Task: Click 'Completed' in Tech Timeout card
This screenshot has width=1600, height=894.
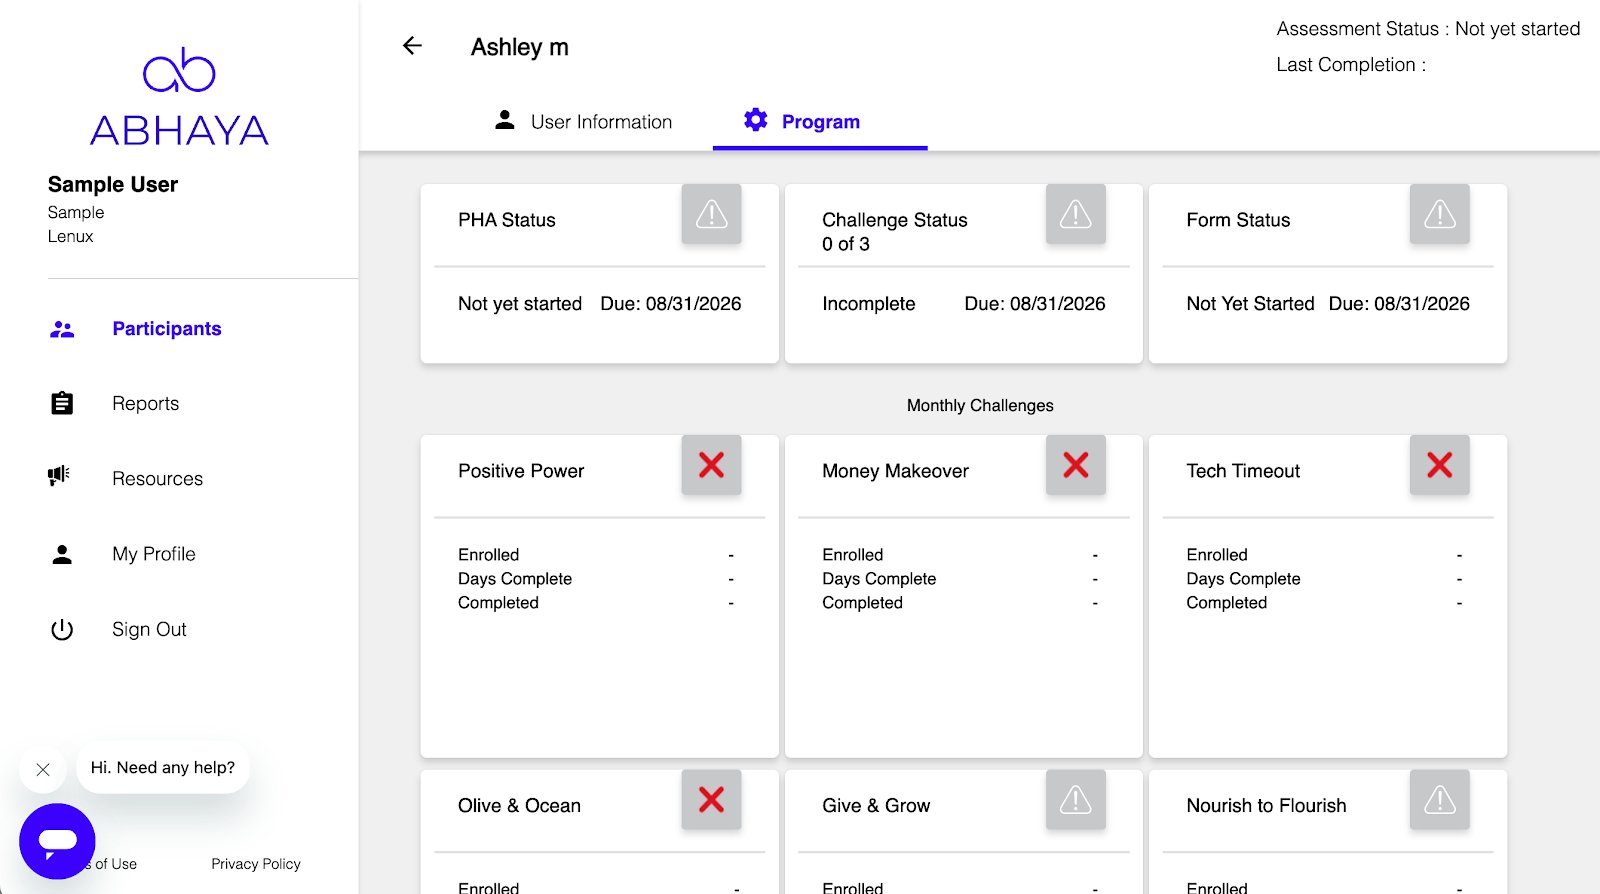Action: click(1227, 603)
